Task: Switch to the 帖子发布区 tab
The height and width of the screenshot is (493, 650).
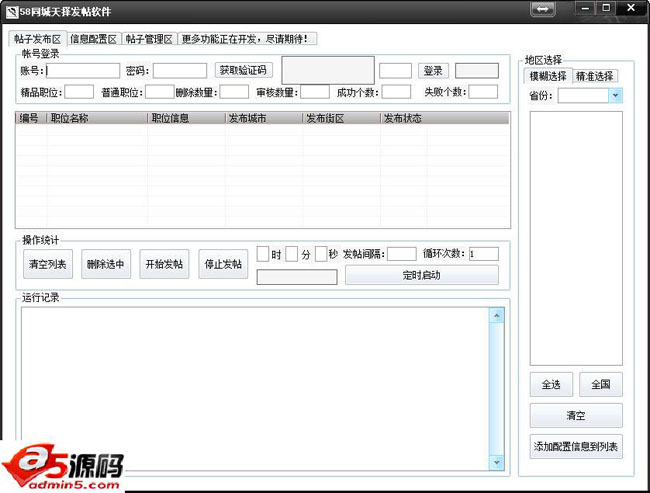Action: pos(37,39)
